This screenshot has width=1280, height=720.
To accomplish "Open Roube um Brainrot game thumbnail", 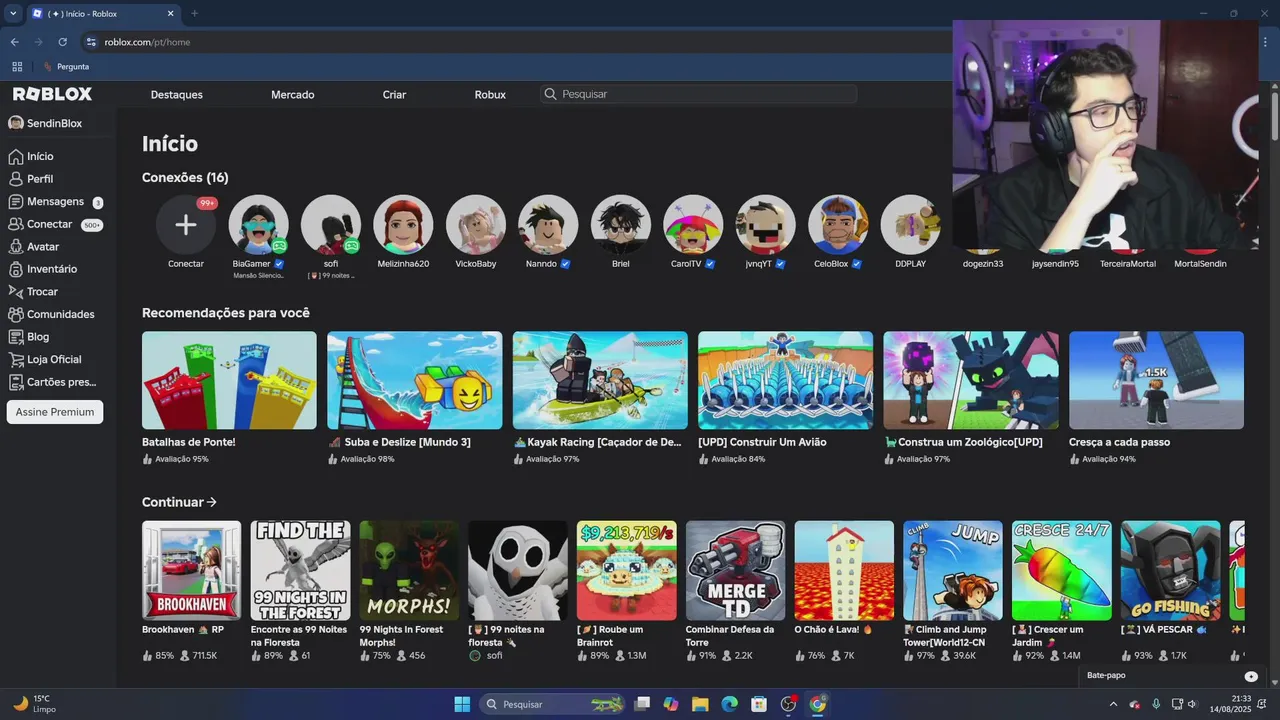I will coord(626,570).
